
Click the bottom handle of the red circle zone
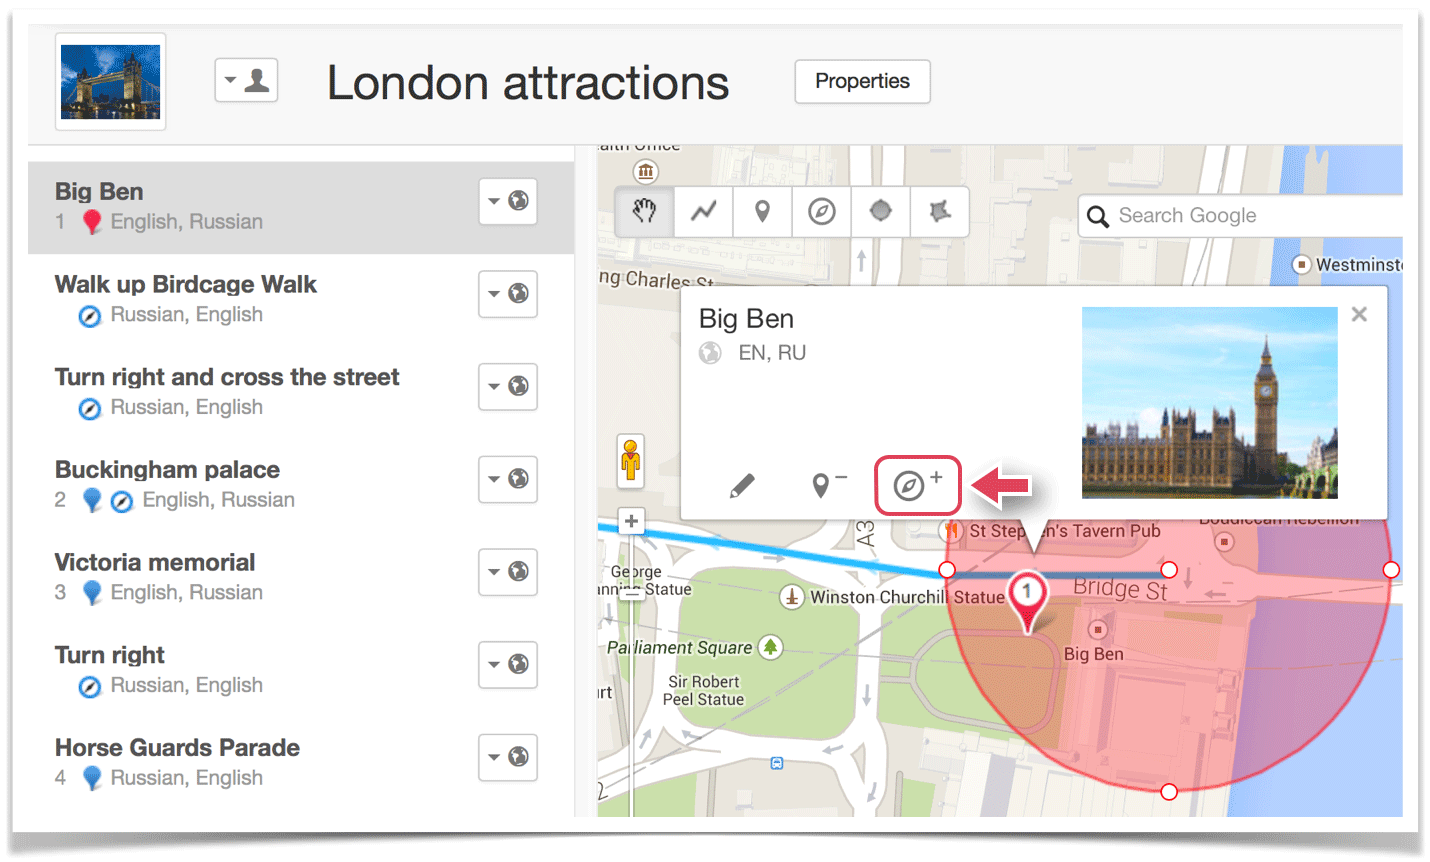[1169, 792]
